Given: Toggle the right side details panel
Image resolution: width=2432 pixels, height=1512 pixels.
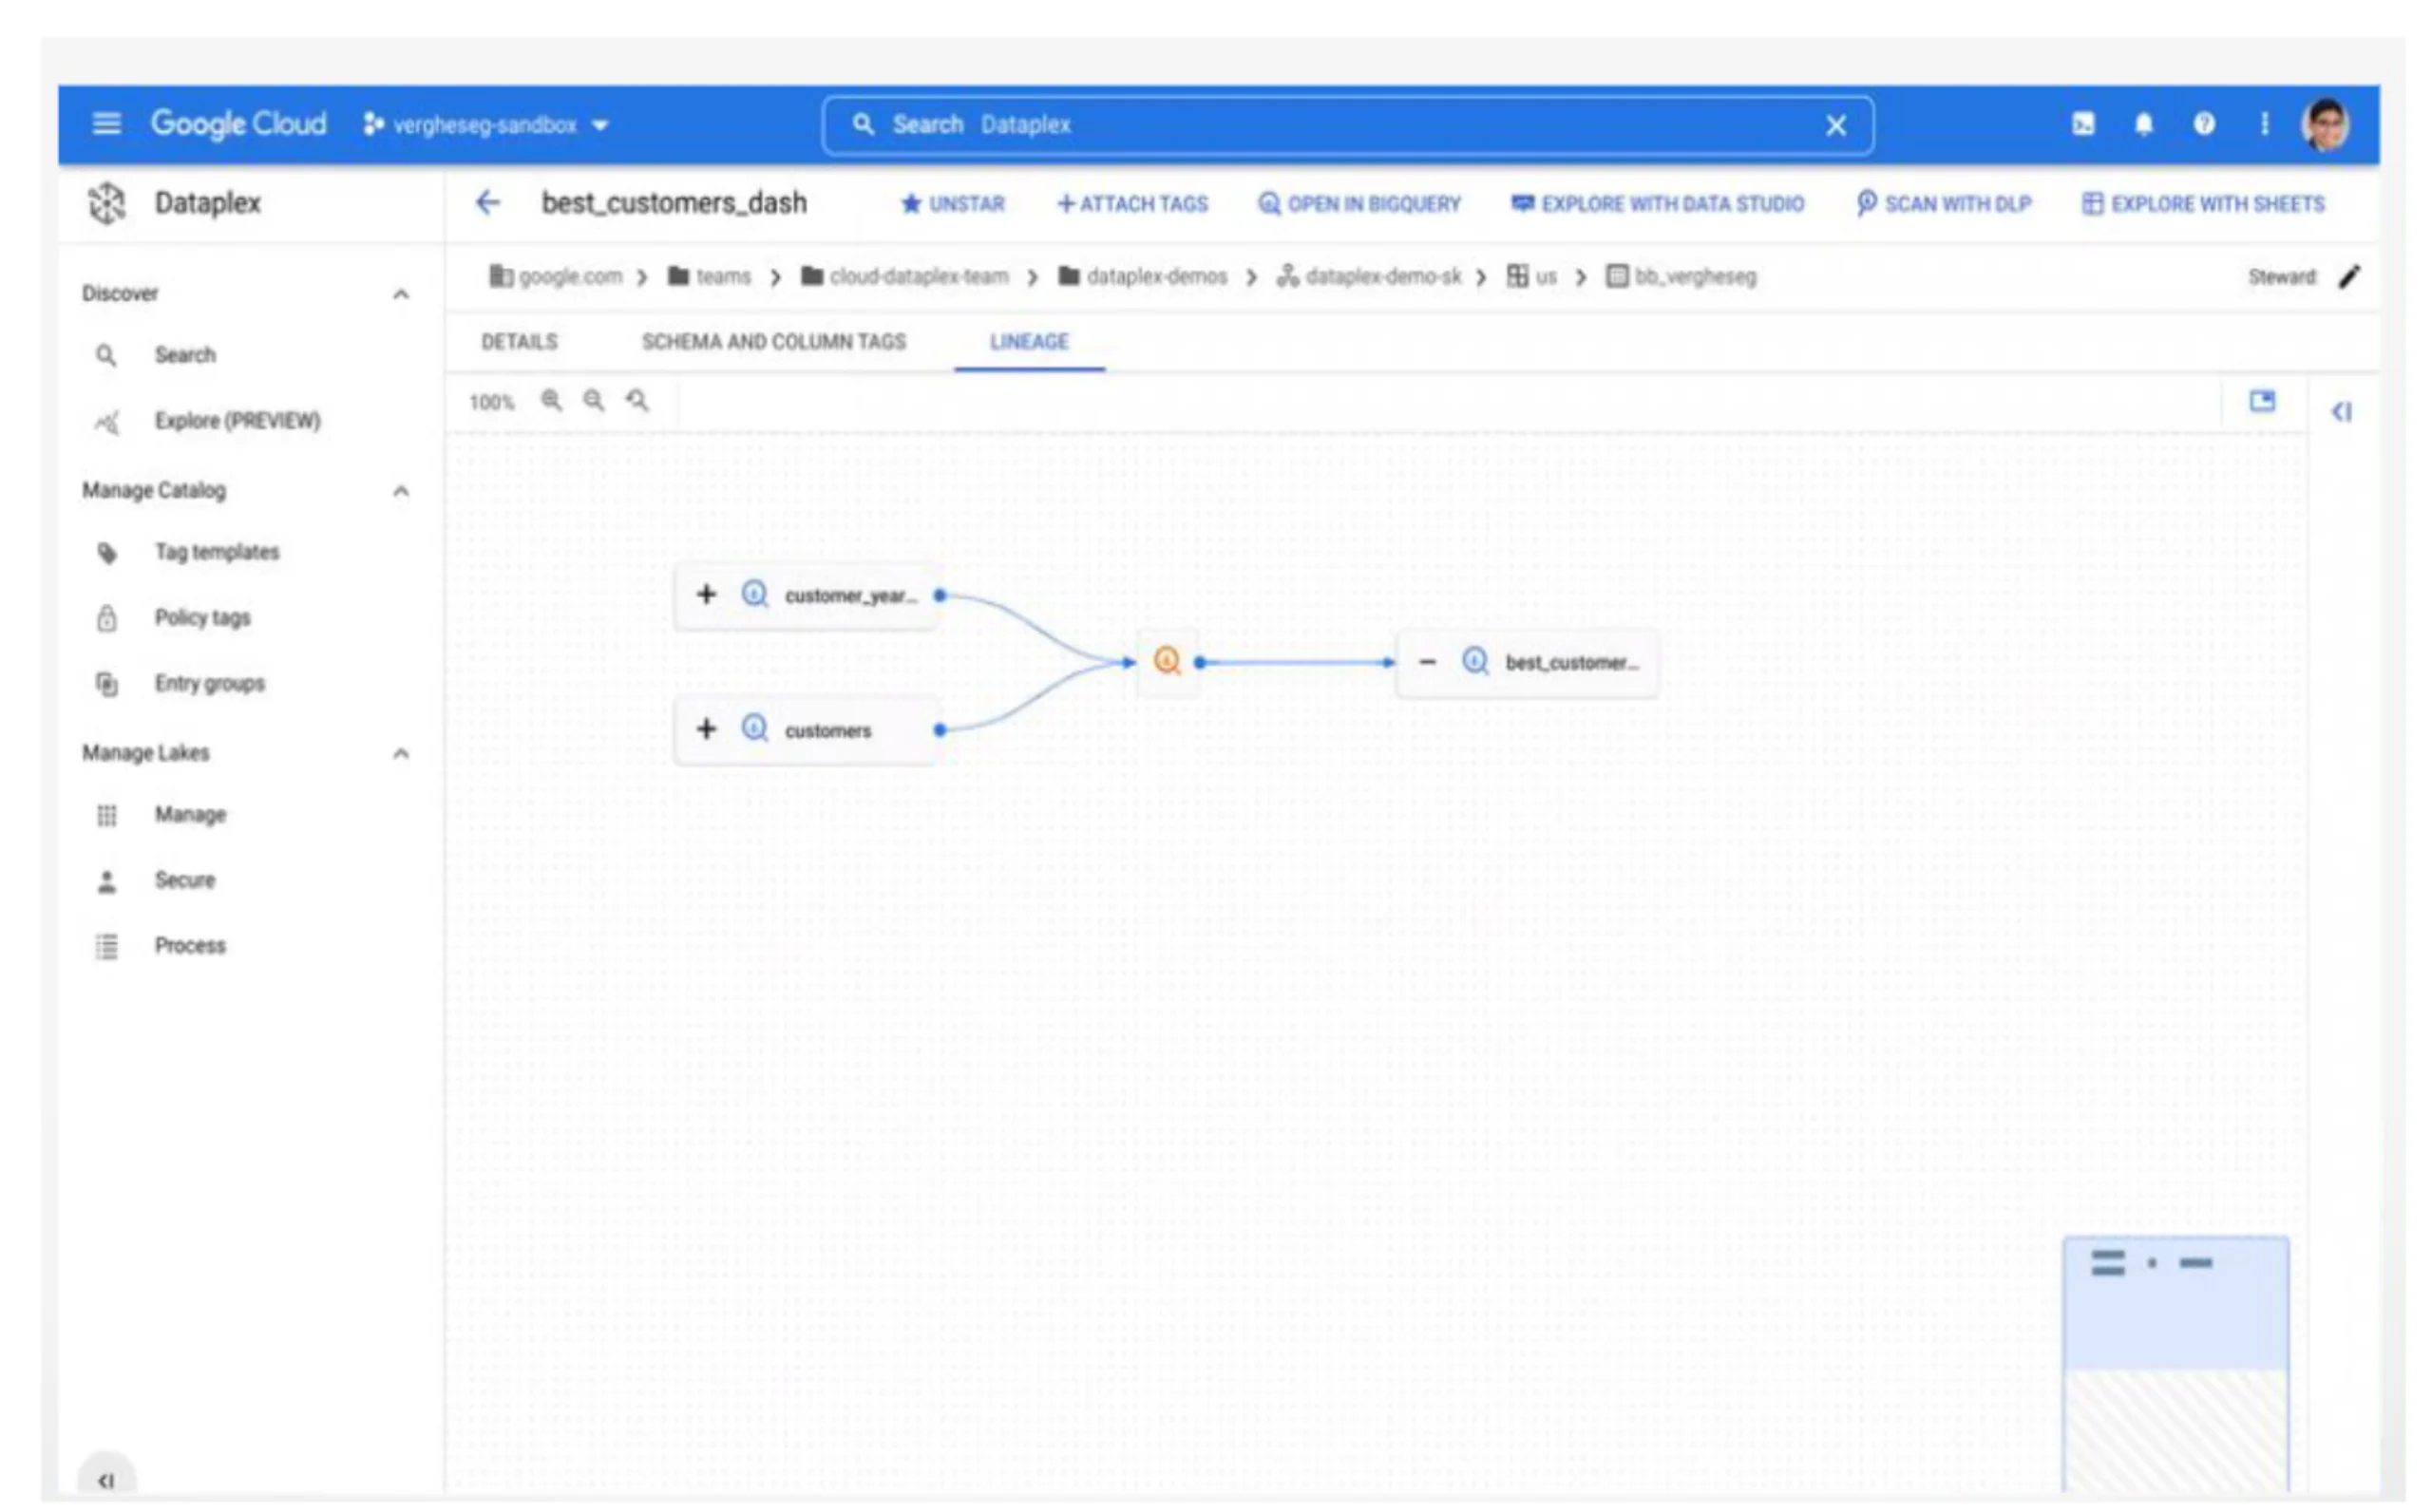Looking at the screenshot, I should pos(2341,412).
